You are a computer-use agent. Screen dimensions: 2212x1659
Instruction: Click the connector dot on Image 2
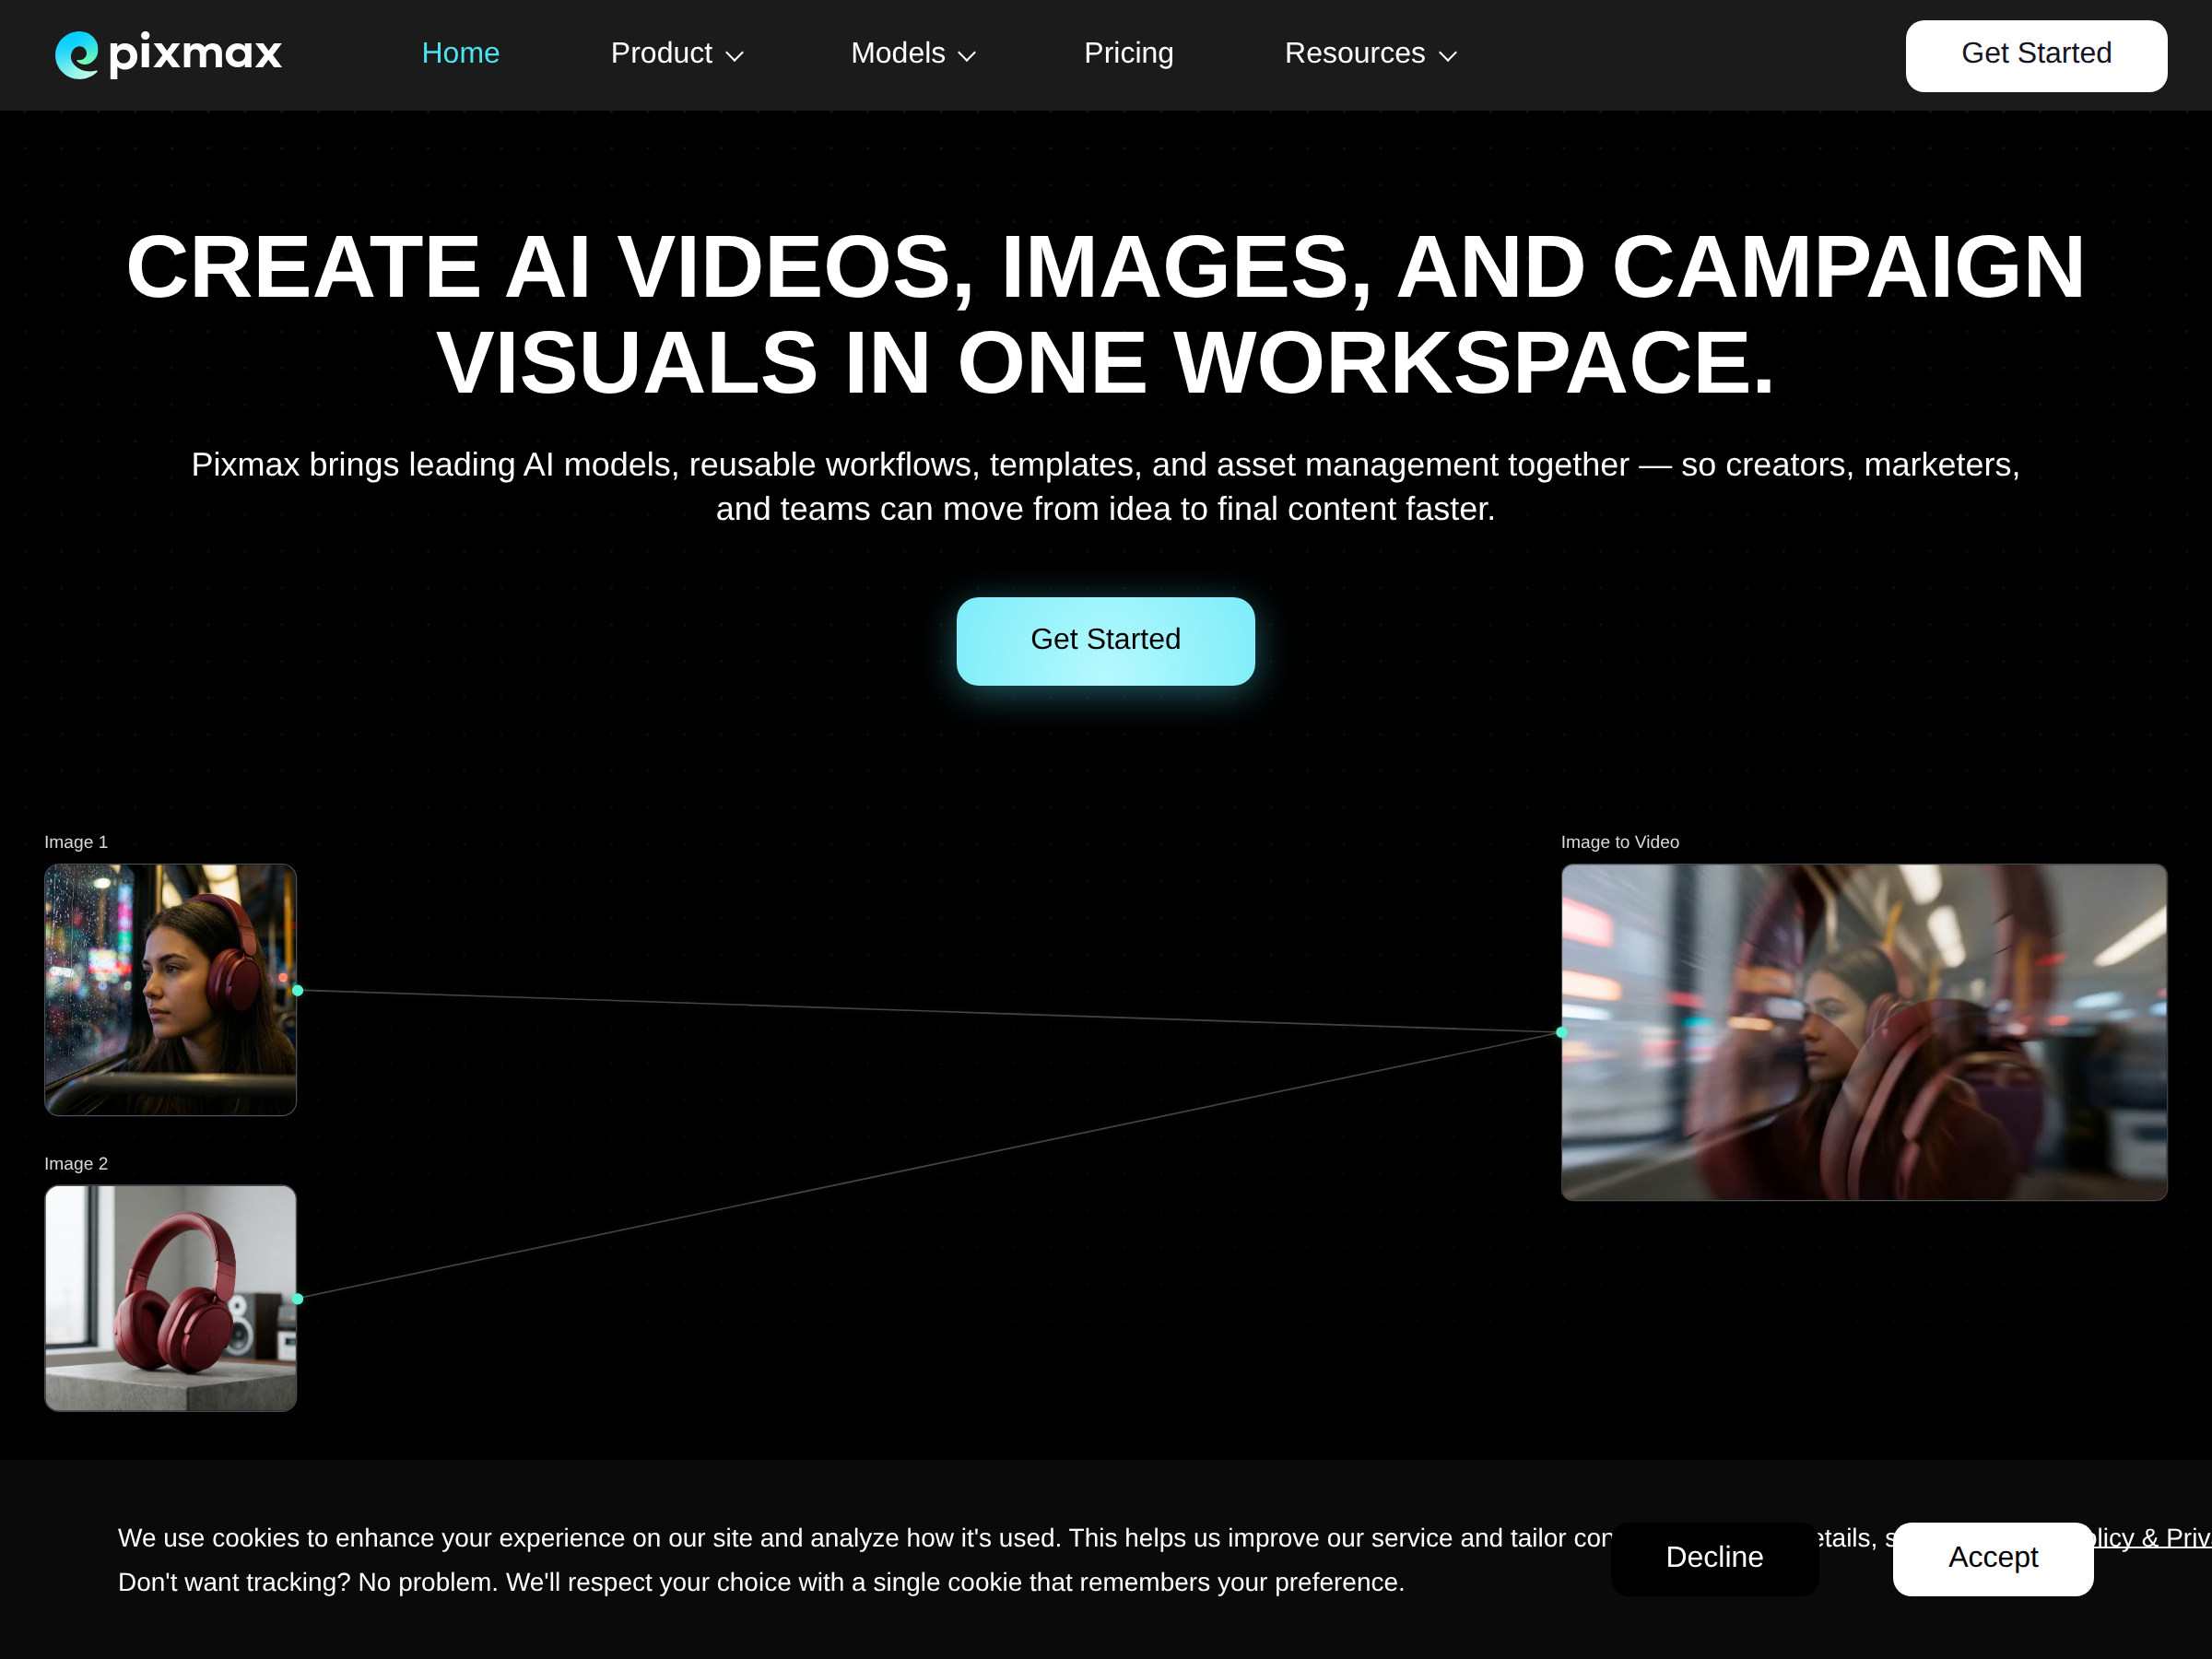[x=297, y=1298]
